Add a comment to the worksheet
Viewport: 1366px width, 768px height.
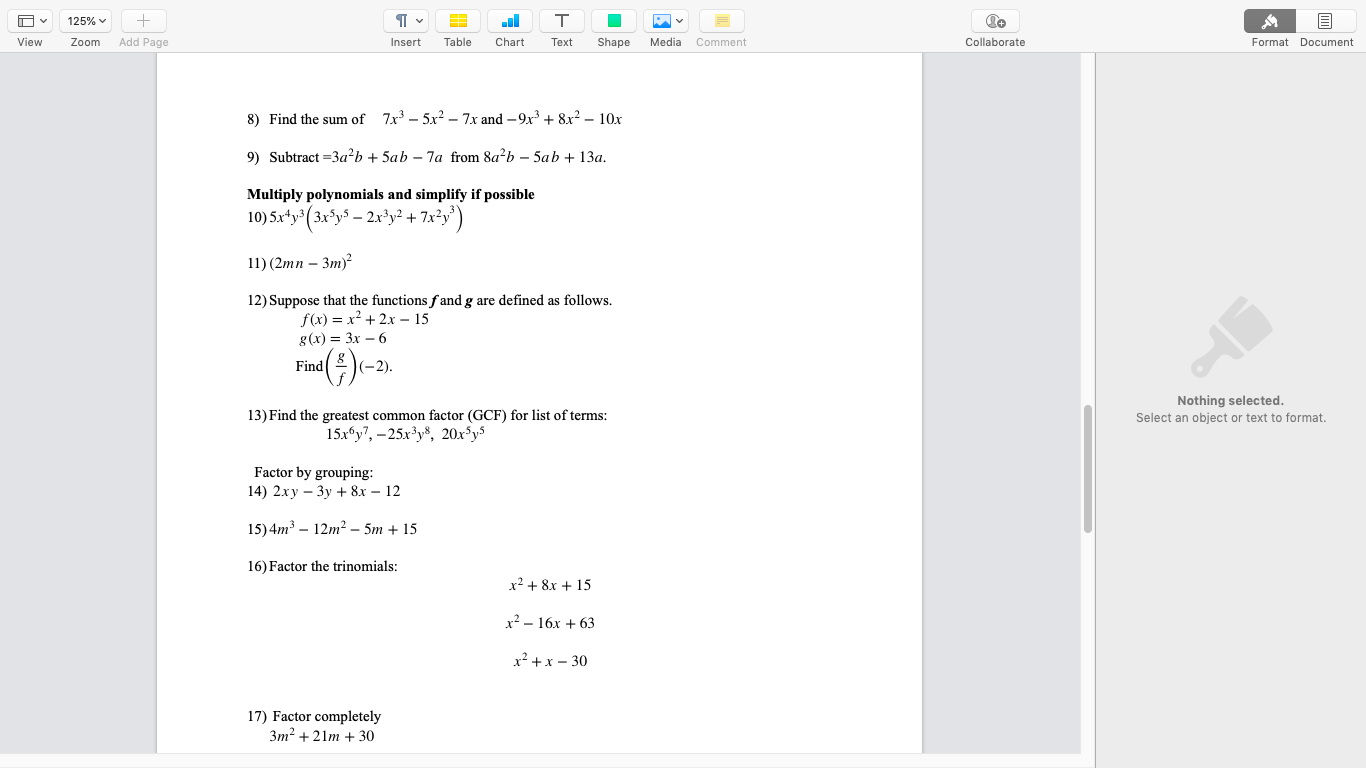point(720,20)
